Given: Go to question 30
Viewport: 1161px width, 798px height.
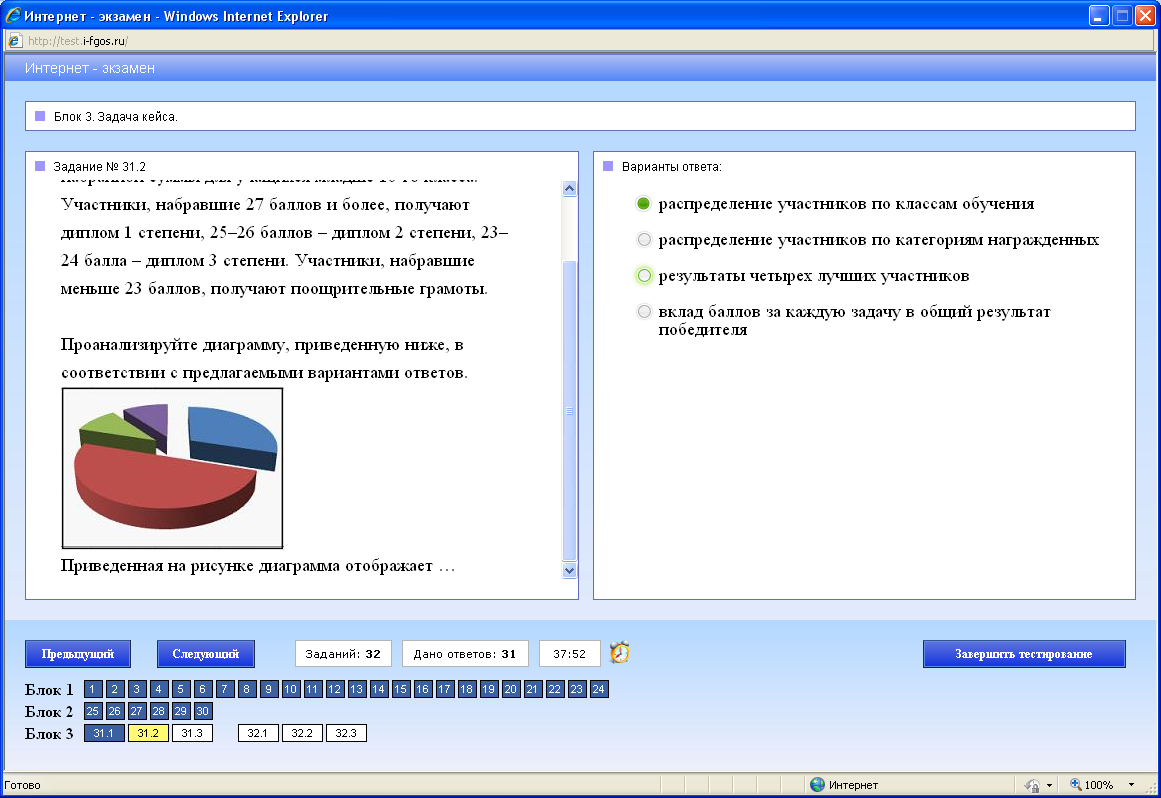Looking at the screenshot, I should point(202,711).
